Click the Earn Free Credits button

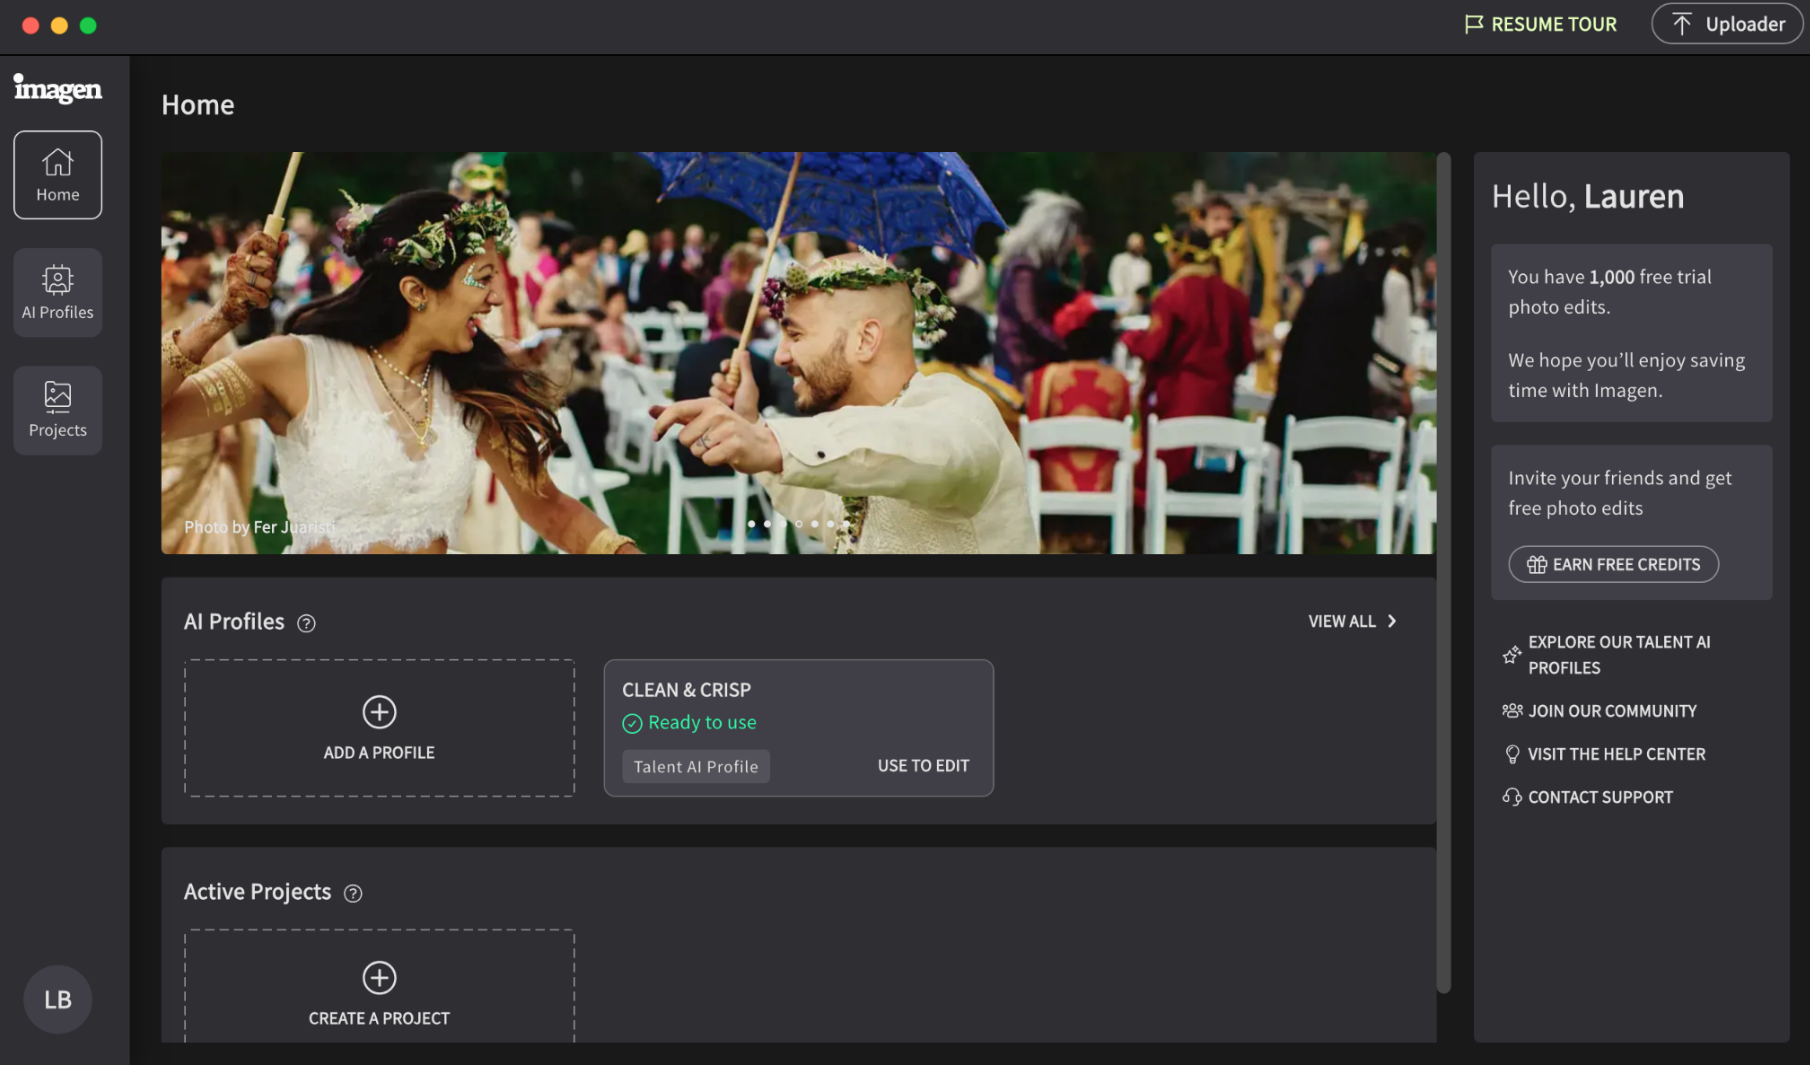pos(1613,564)
